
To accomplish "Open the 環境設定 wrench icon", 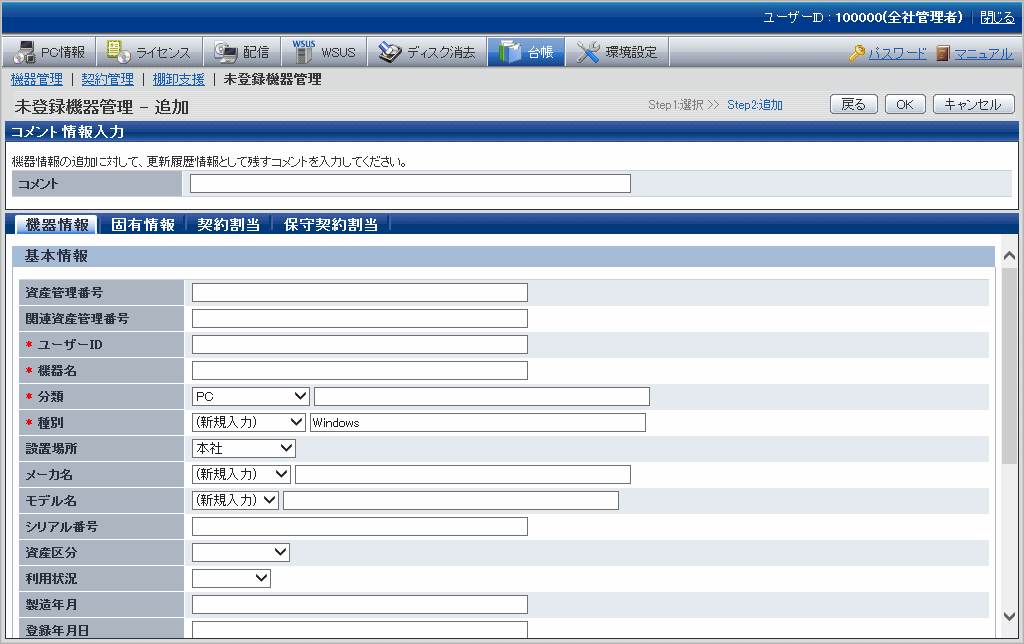I will [x=588, y=52].
